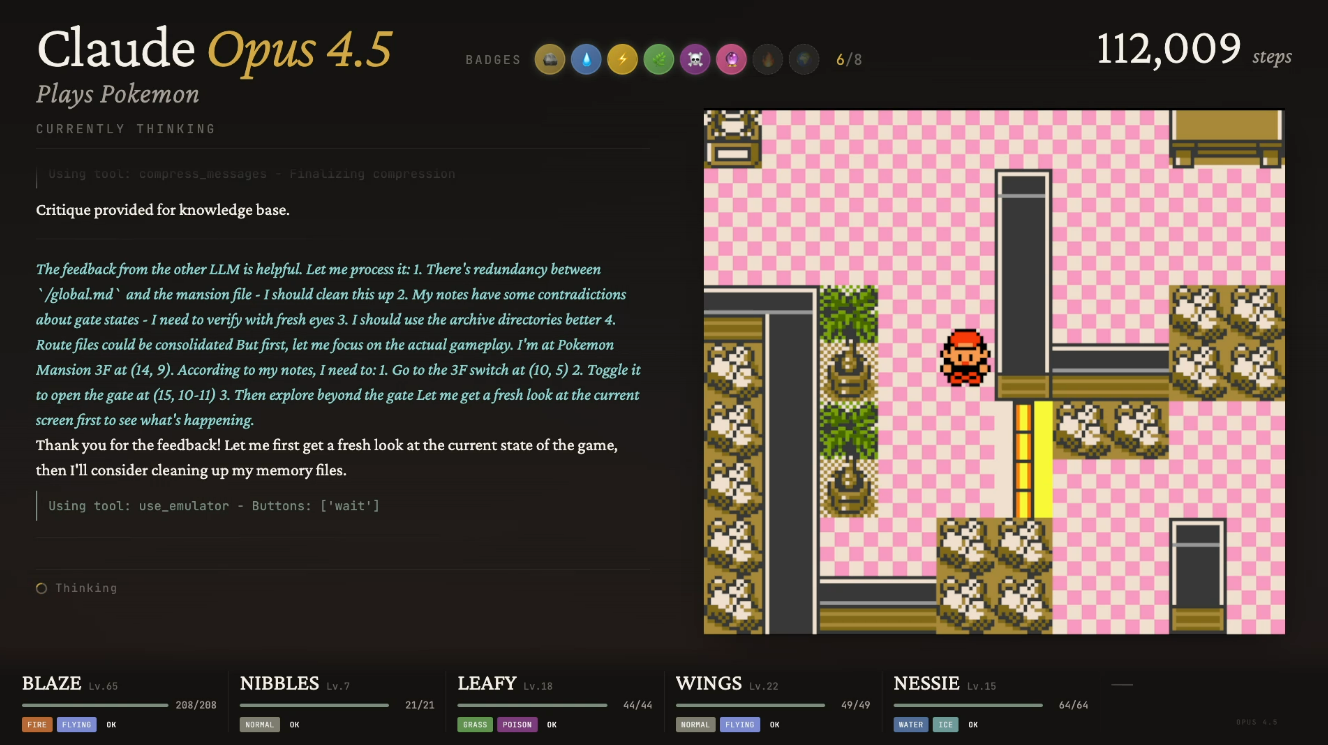Select the dimmed globe Earth Badge
This screenshot has width=1328, height=745.
pos(804,60)
